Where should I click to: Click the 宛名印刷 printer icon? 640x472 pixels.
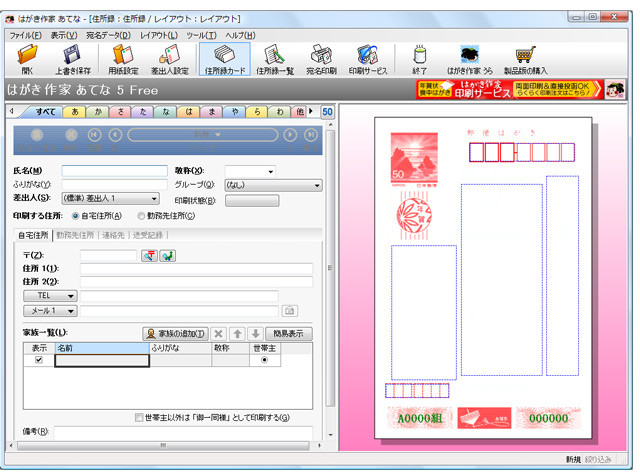pos(321,60)
